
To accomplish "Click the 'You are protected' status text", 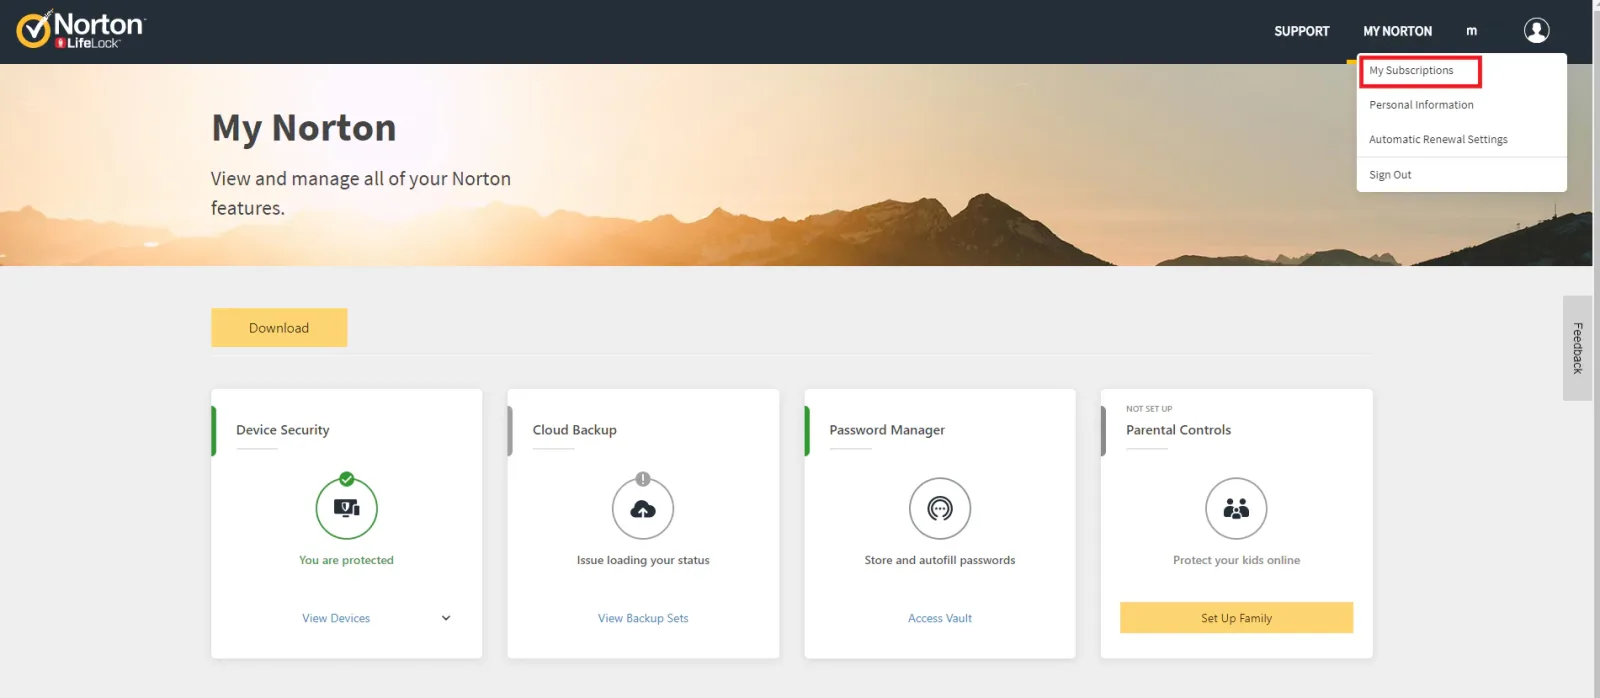I will click(346, 560).
